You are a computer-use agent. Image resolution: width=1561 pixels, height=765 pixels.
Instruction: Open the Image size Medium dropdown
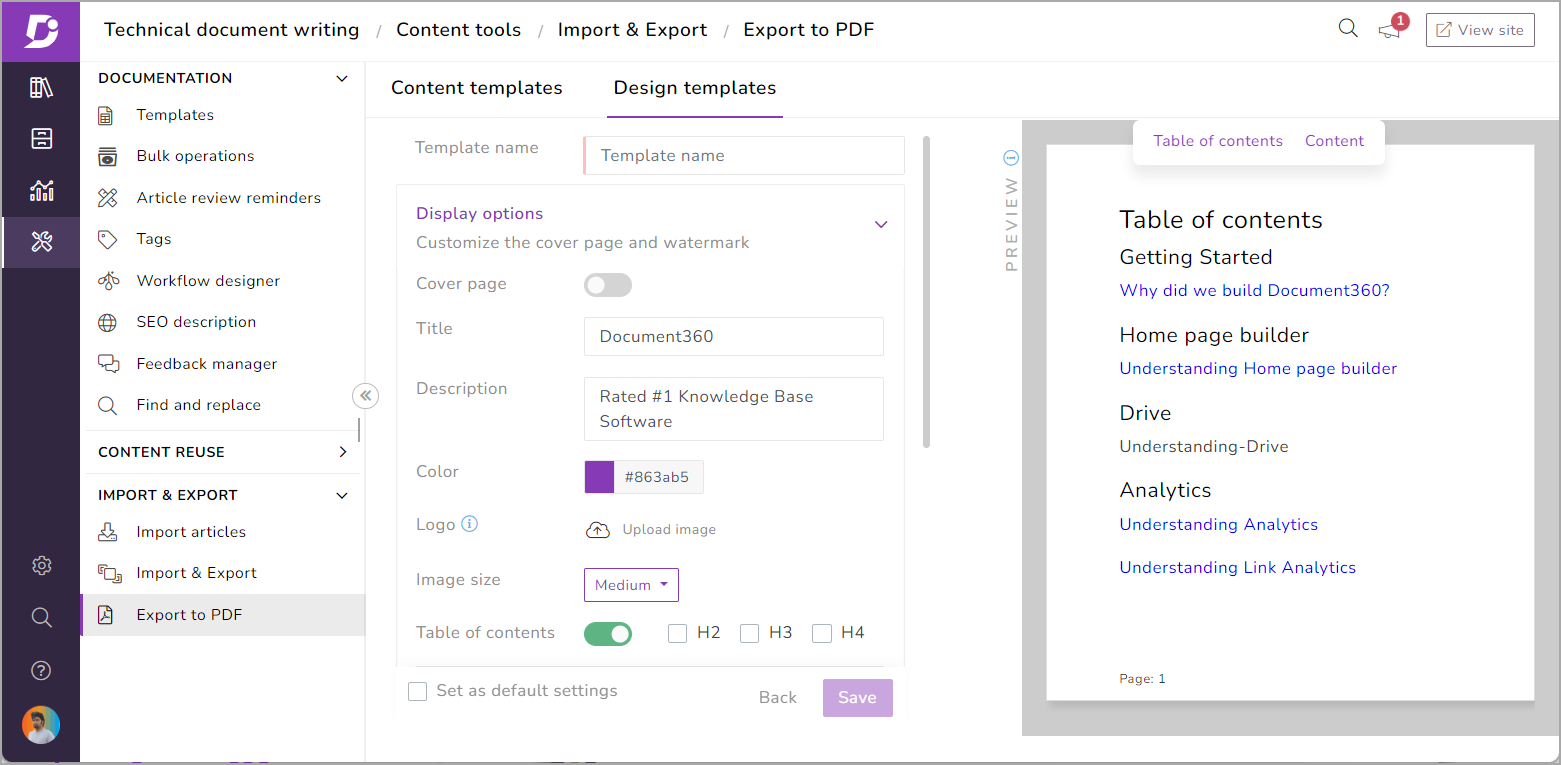click(x=631, y=585)
